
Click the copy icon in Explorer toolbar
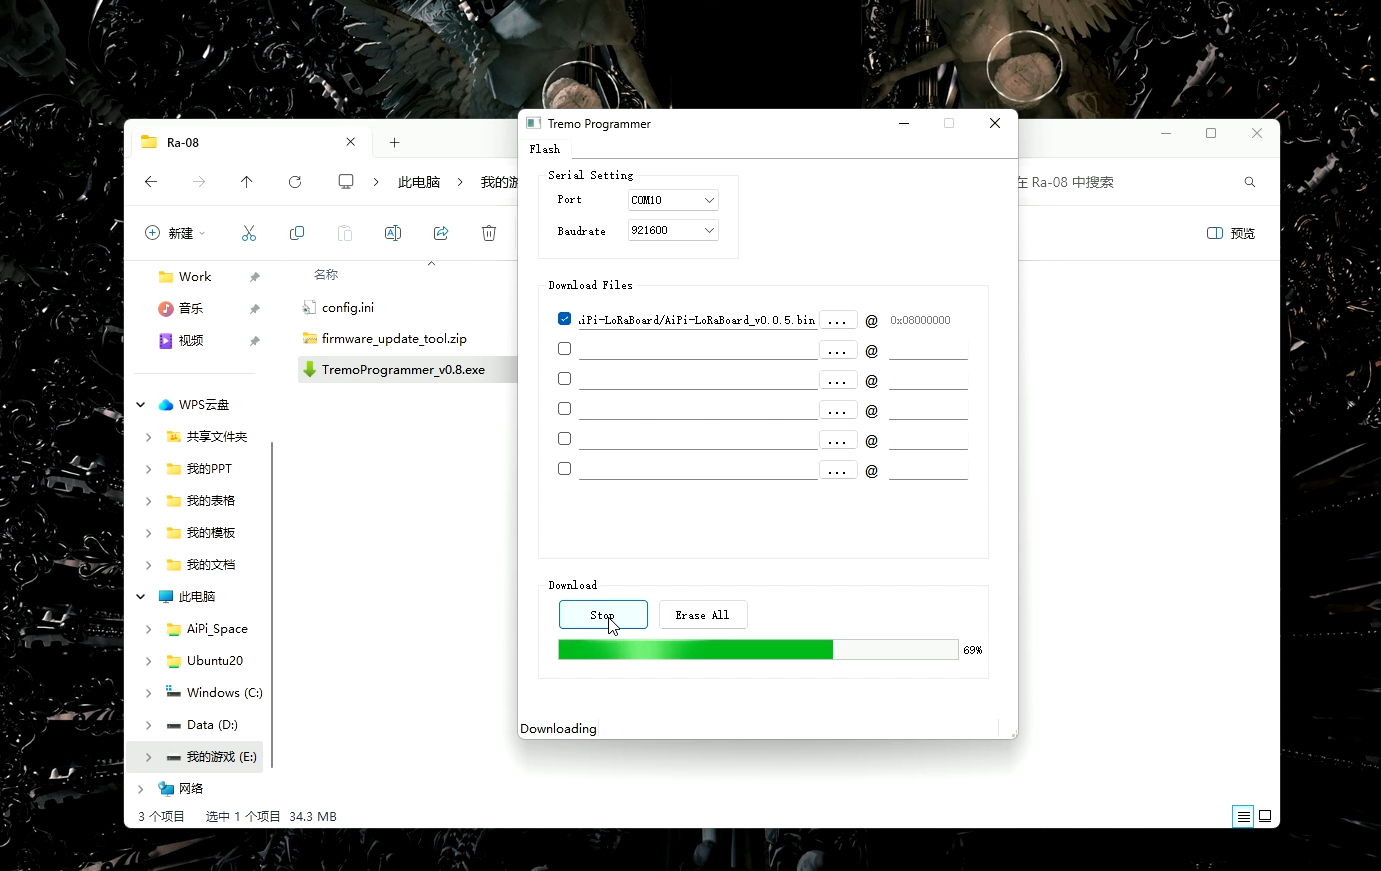pos(297,233)
